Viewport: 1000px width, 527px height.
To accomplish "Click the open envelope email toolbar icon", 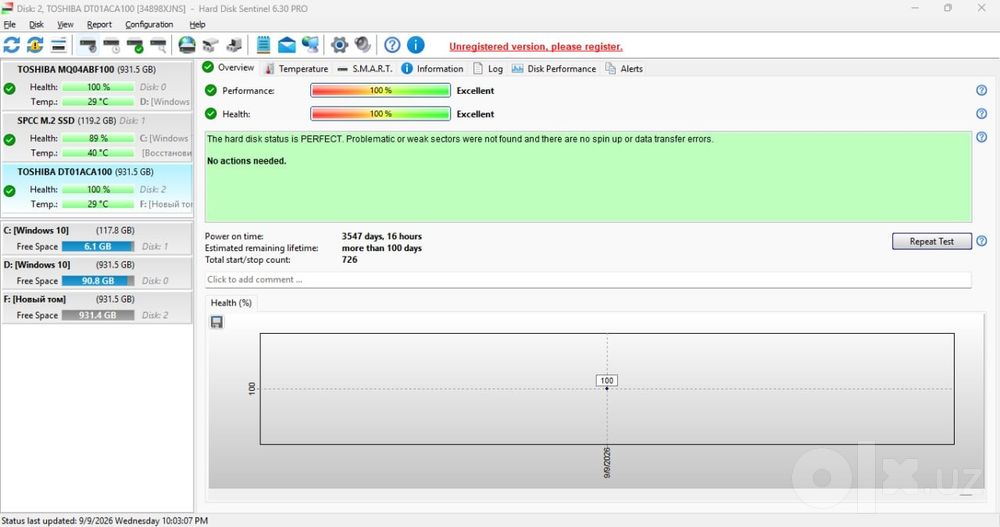I will (287, 45).
